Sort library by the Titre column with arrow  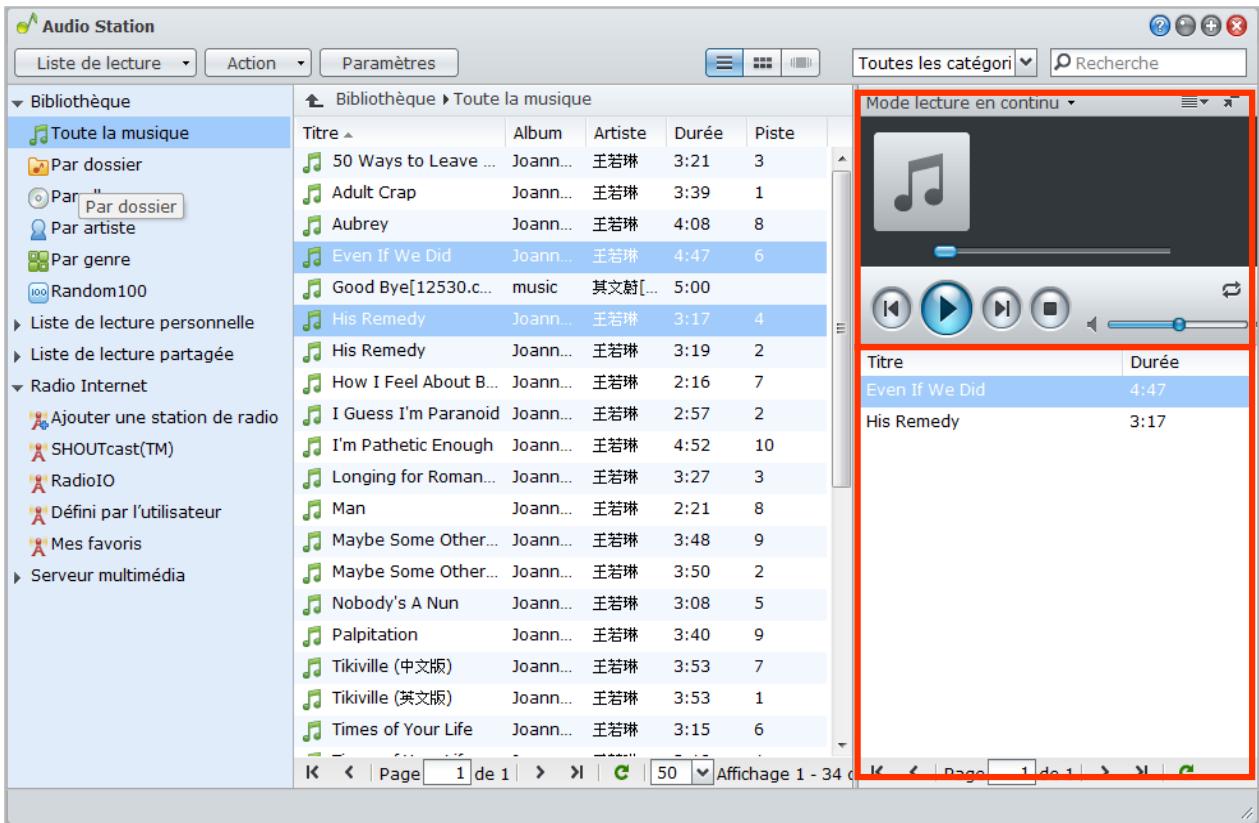point(401,132)
